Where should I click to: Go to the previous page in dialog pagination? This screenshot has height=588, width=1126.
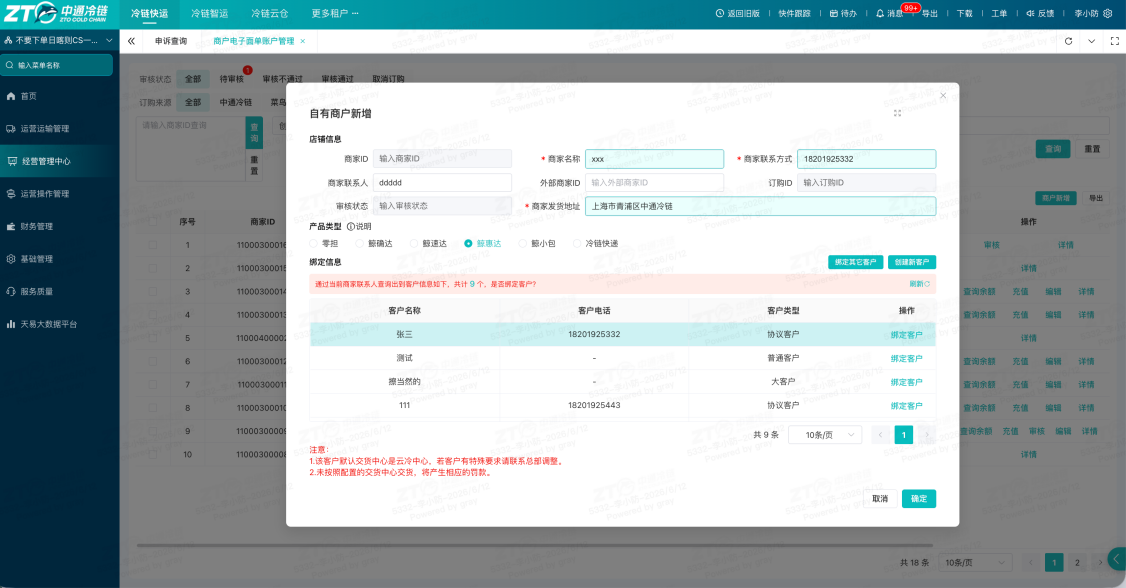[880, 434]
